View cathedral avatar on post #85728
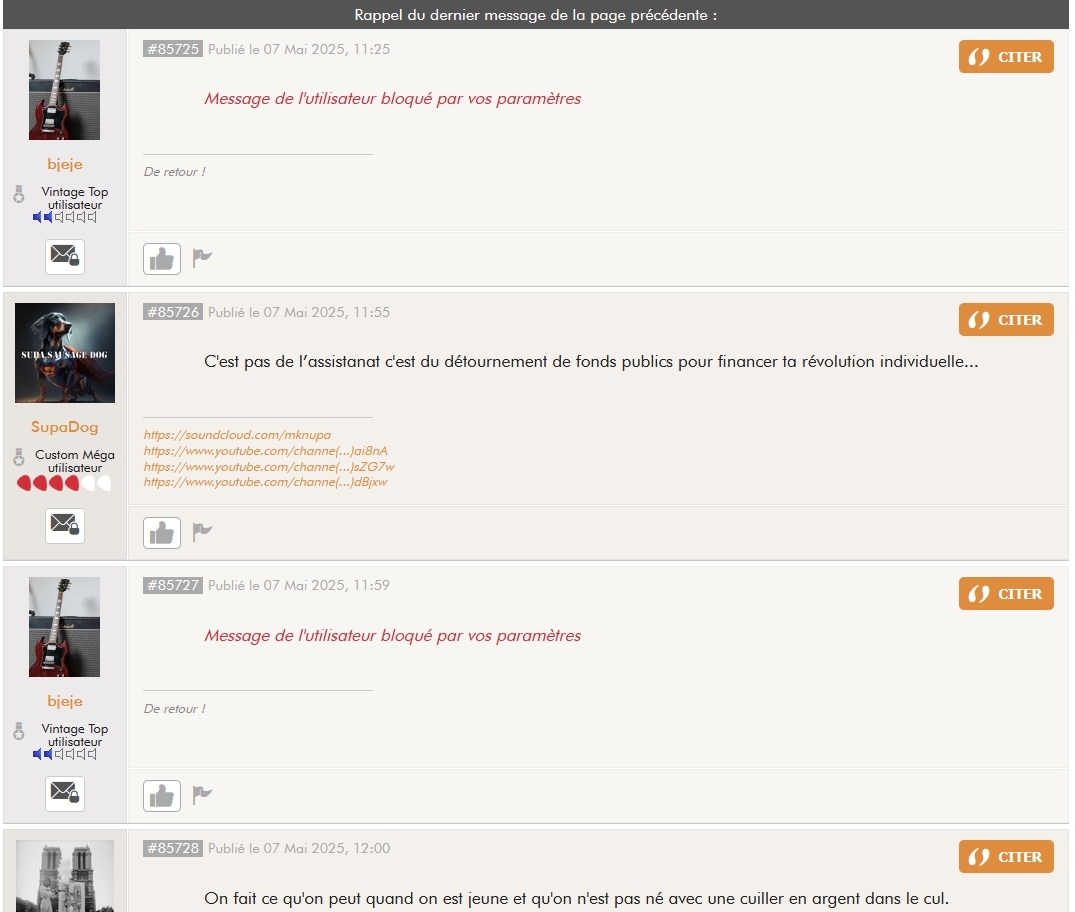1075x912 pixels. [65, 876]
